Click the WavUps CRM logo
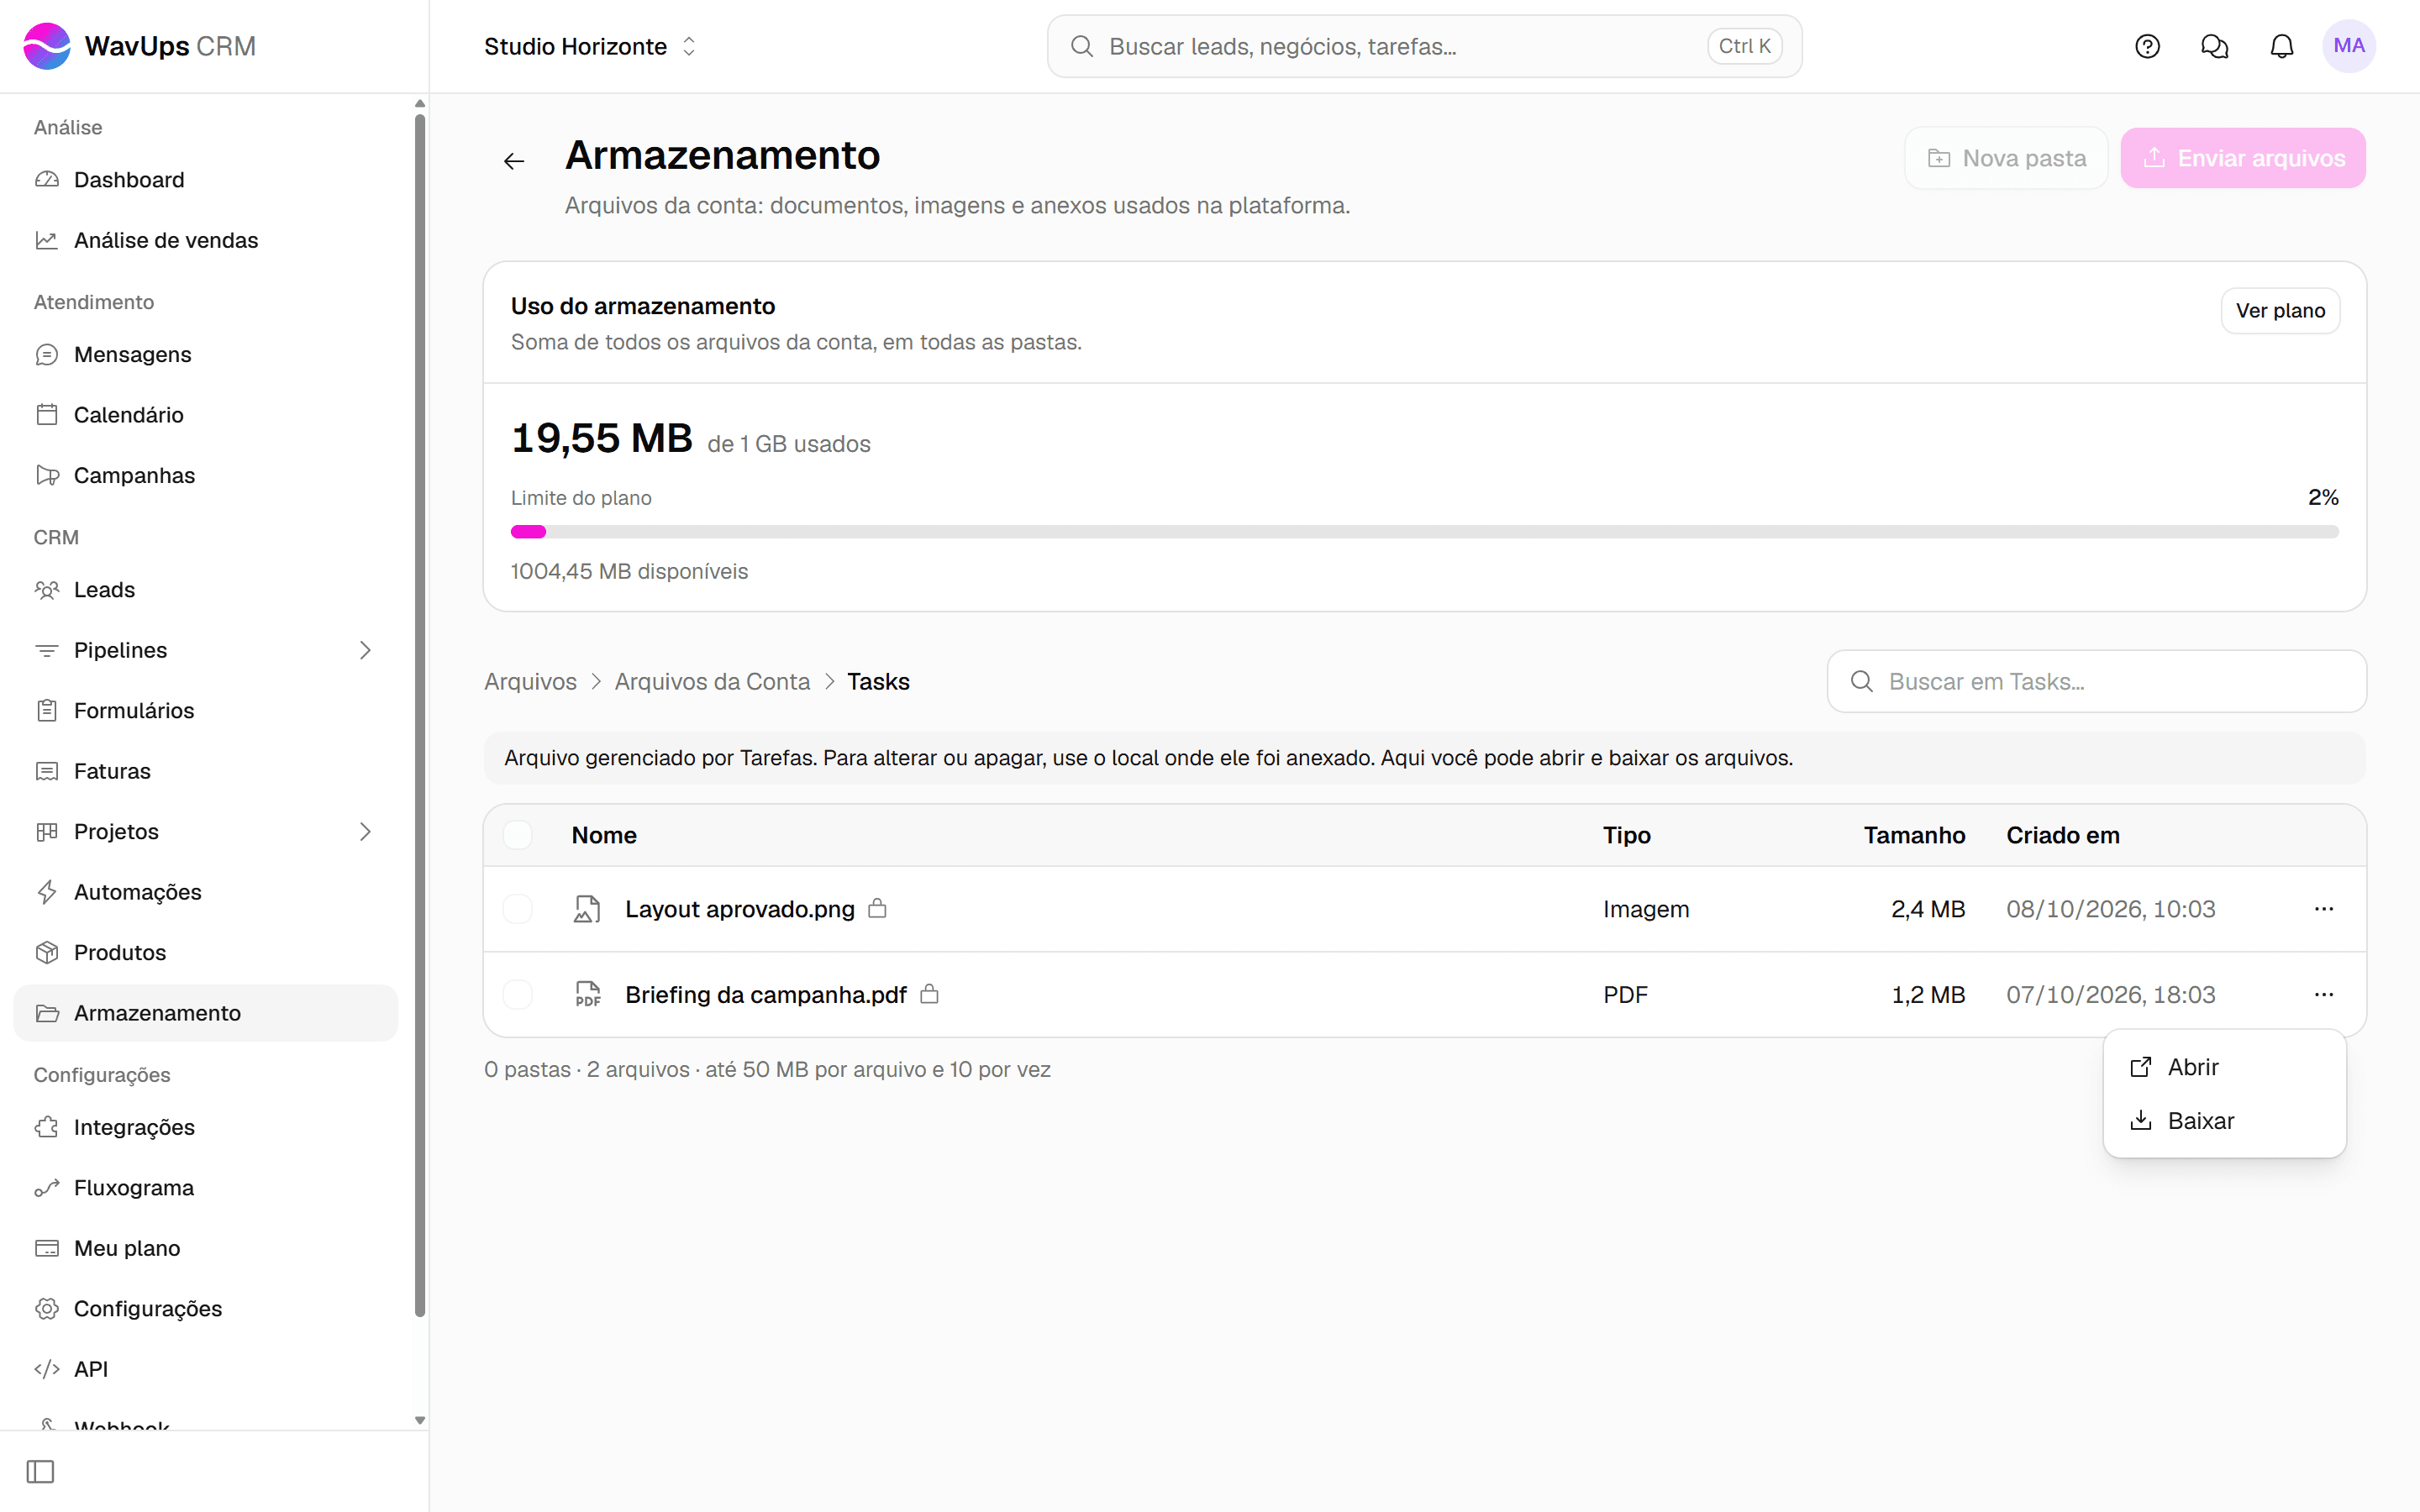 (x=139, y=46)
